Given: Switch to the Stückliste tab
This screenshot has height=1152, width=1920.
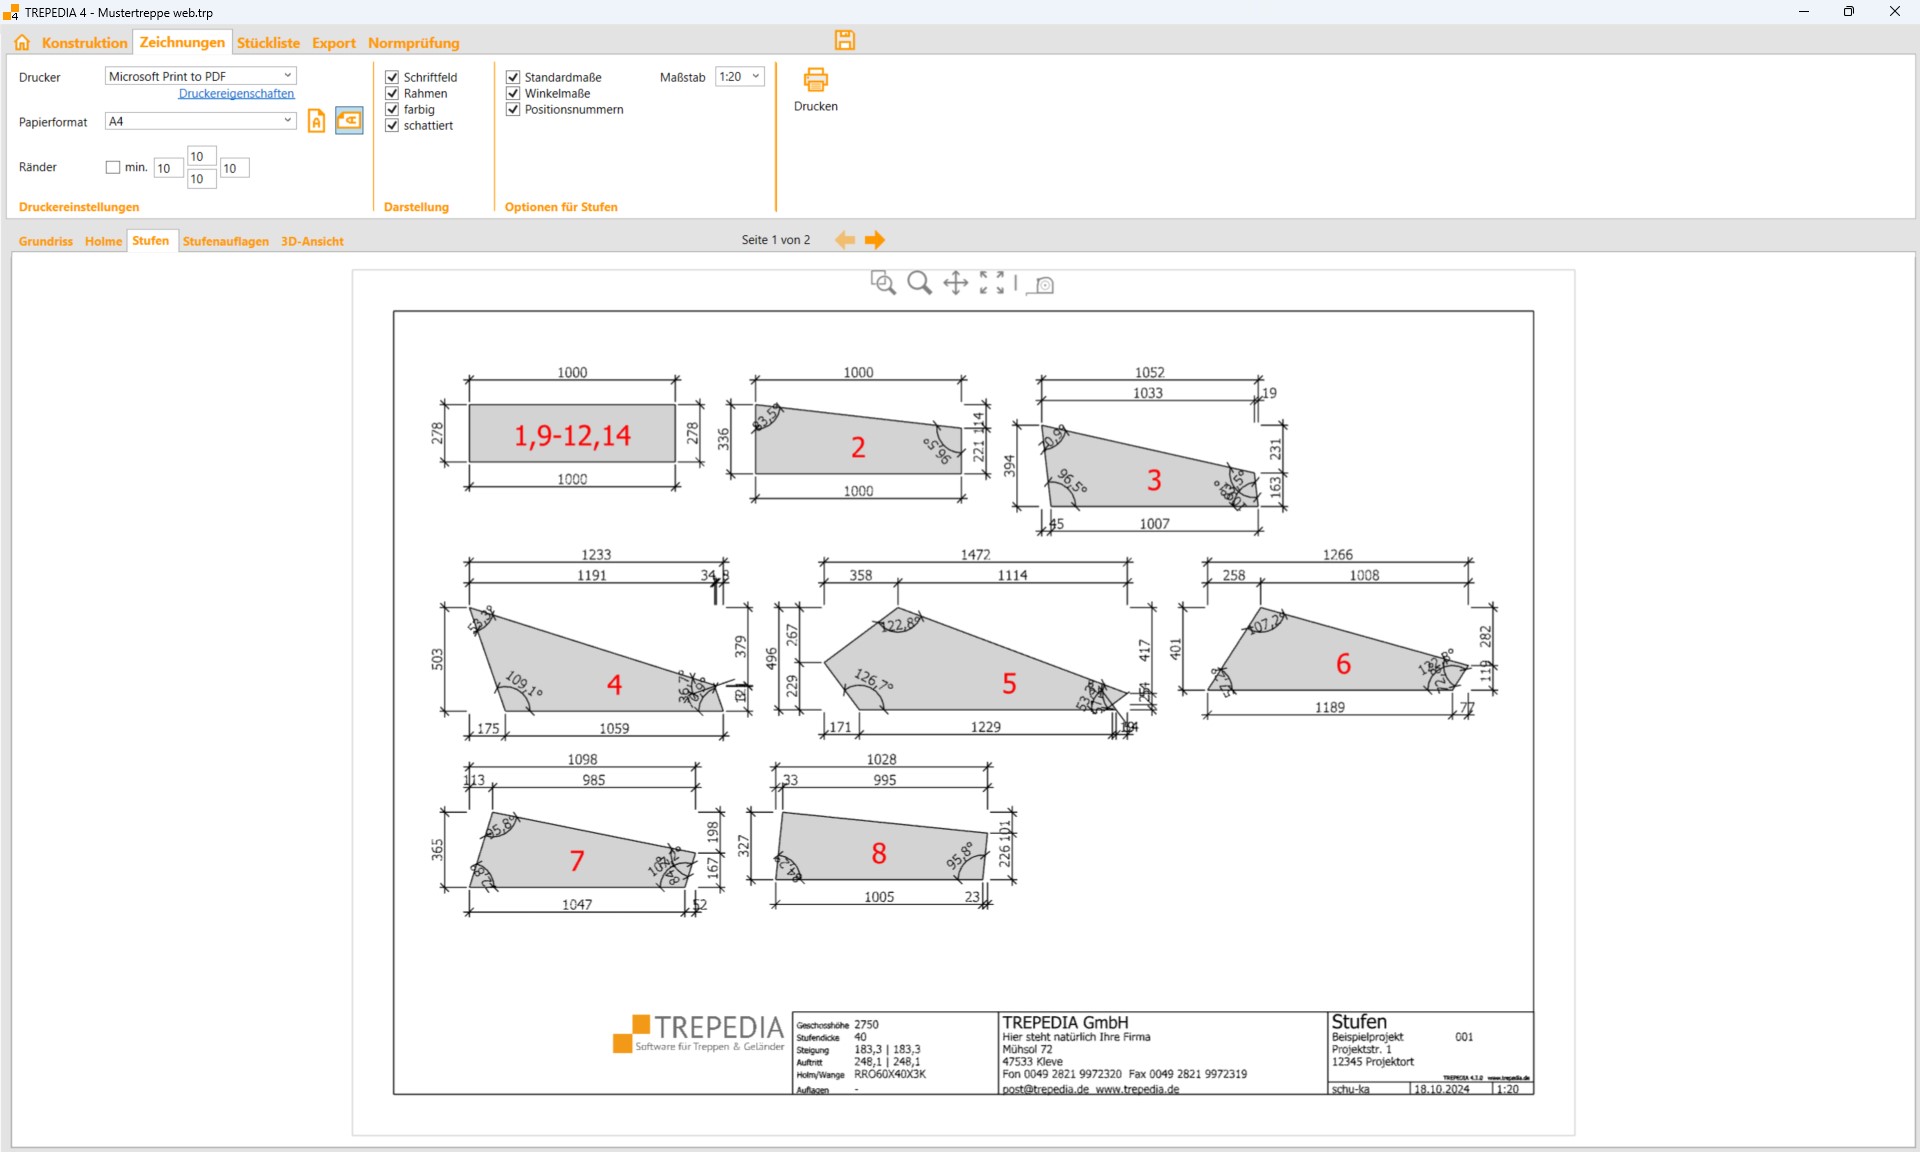Looking at the screenshot, I should click(268, 43).
